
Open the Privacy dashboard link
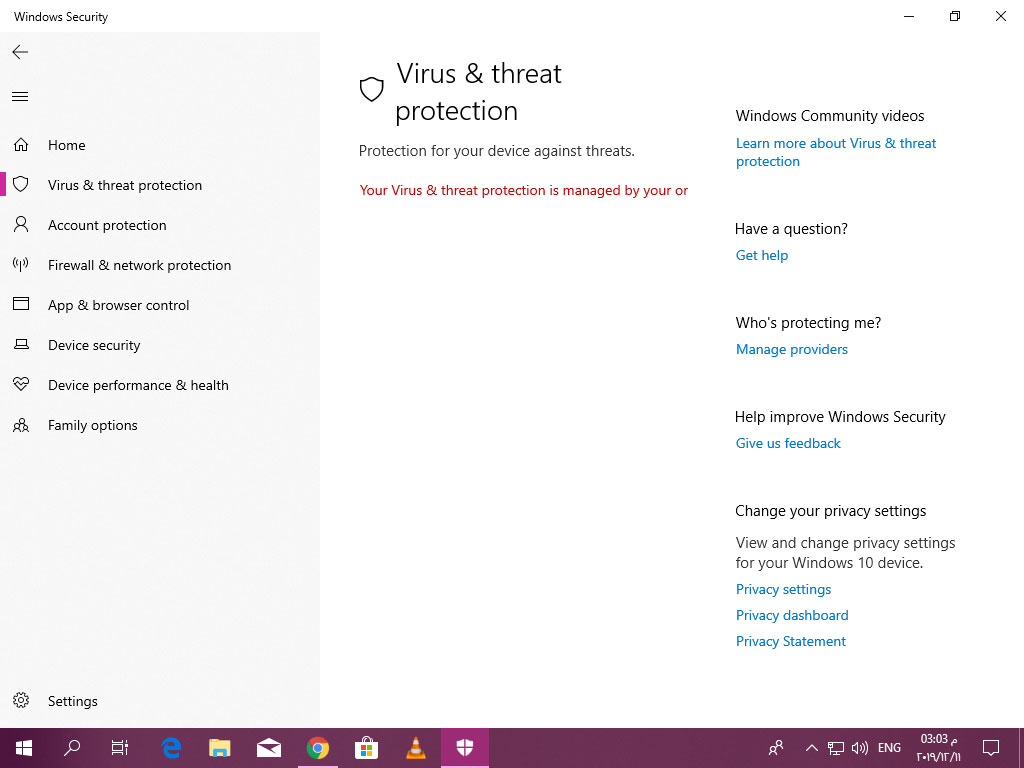[792, 615]
